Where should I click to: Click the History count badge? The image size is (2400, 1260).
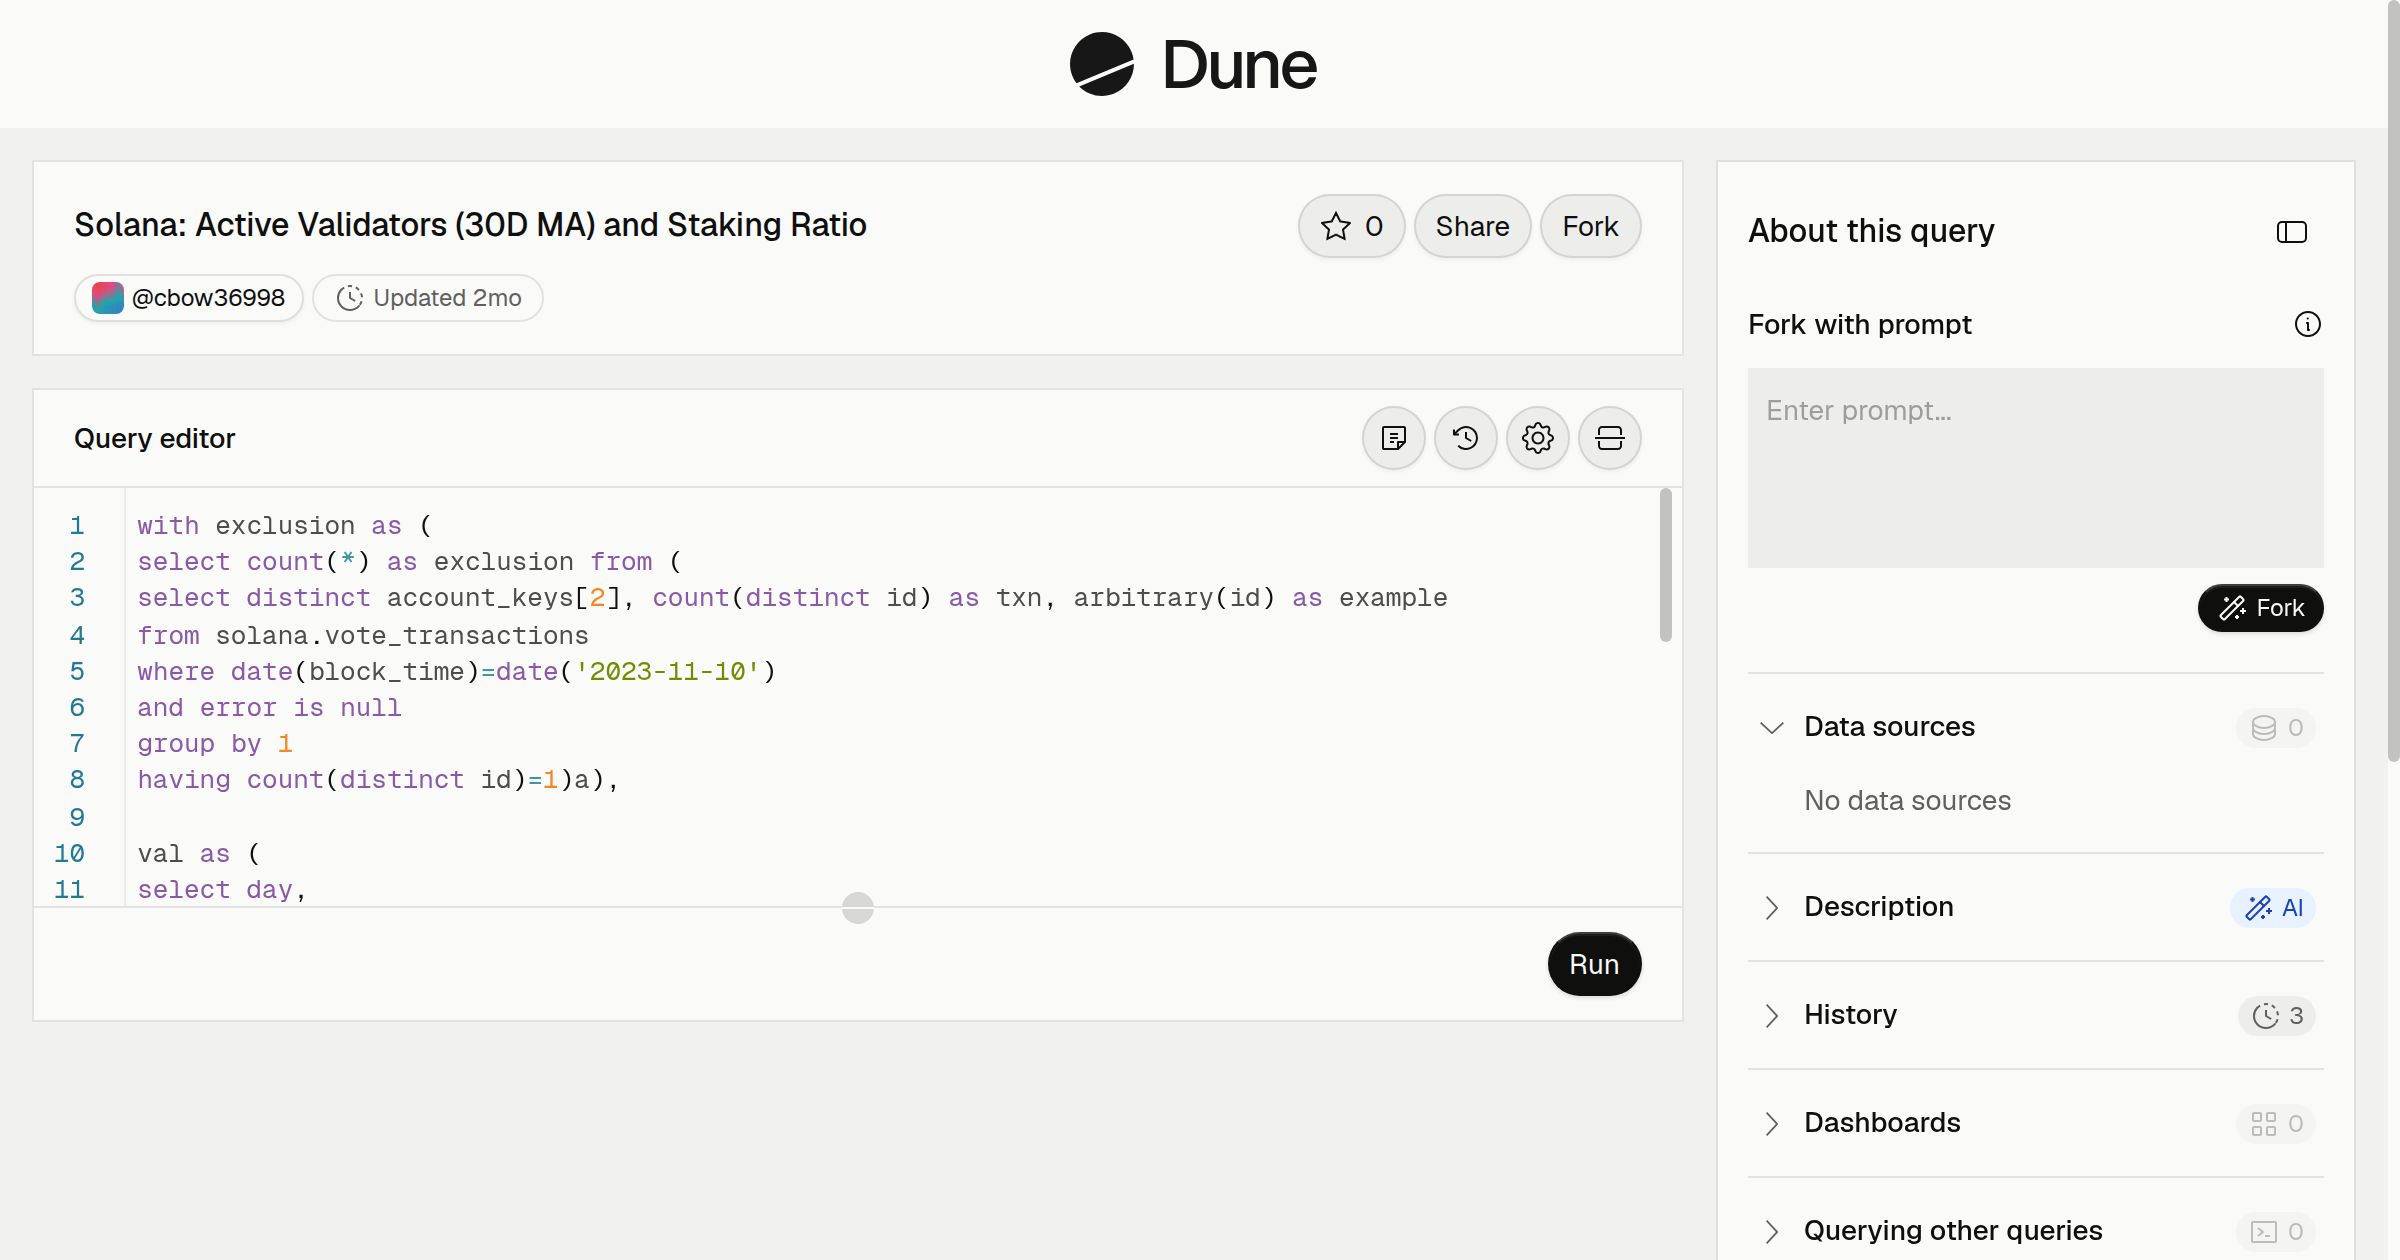(x=2277, y=1016)
